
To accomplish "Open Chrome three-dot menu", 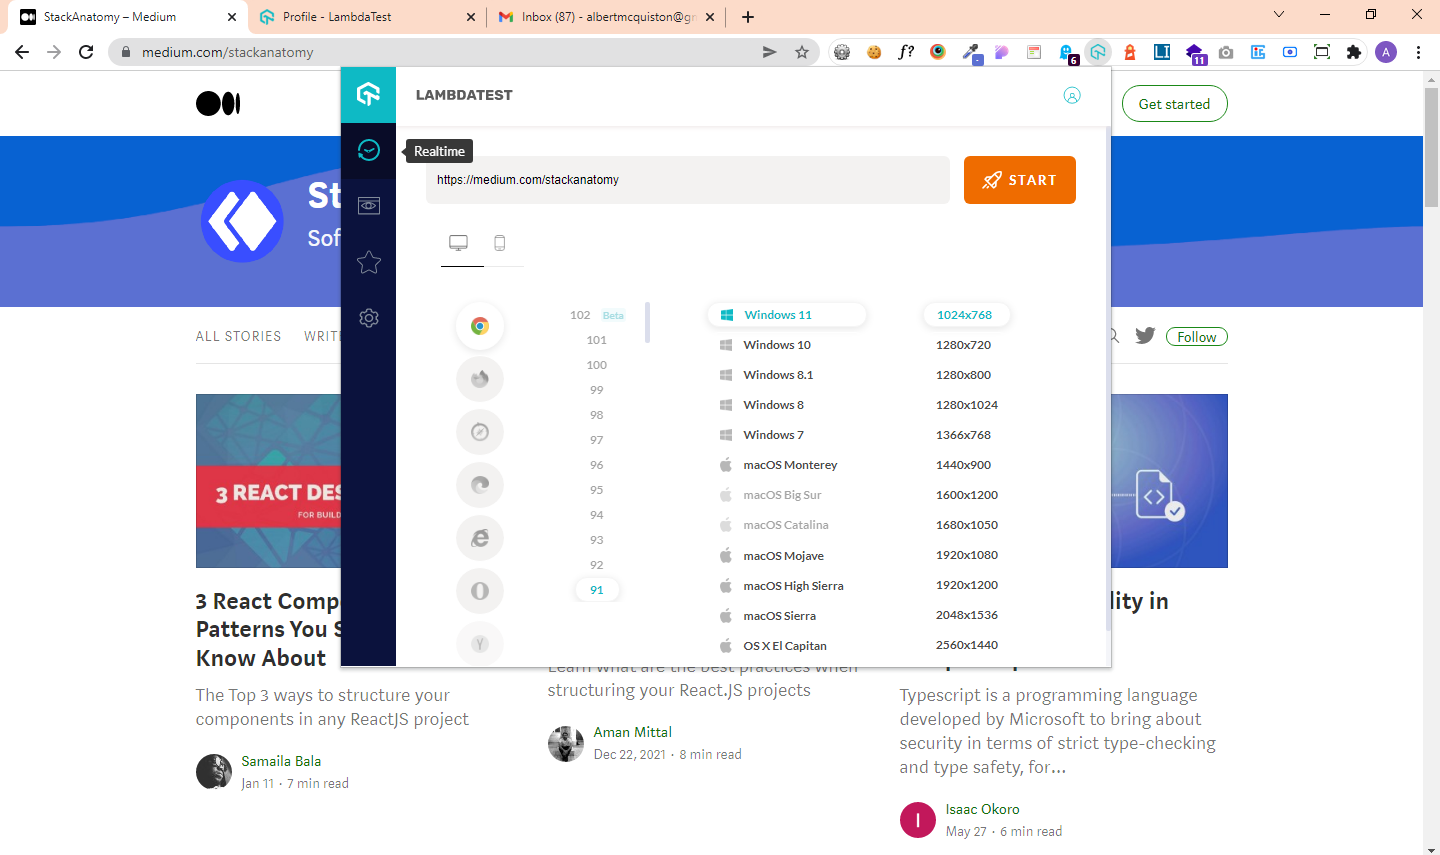I will 1419,52.
